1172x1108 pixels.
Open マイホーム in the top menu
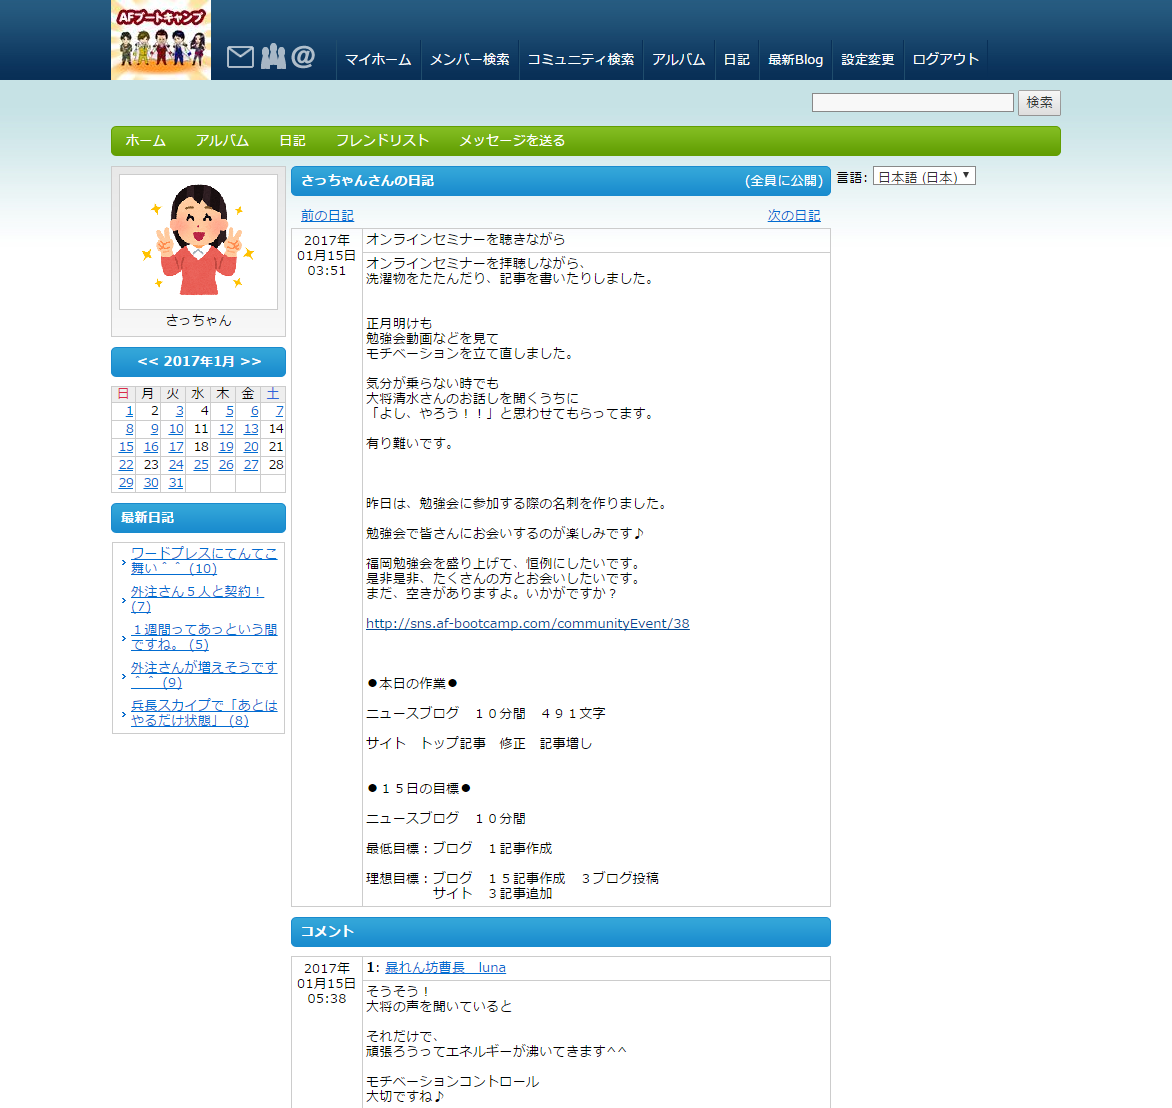coord(378,60)
